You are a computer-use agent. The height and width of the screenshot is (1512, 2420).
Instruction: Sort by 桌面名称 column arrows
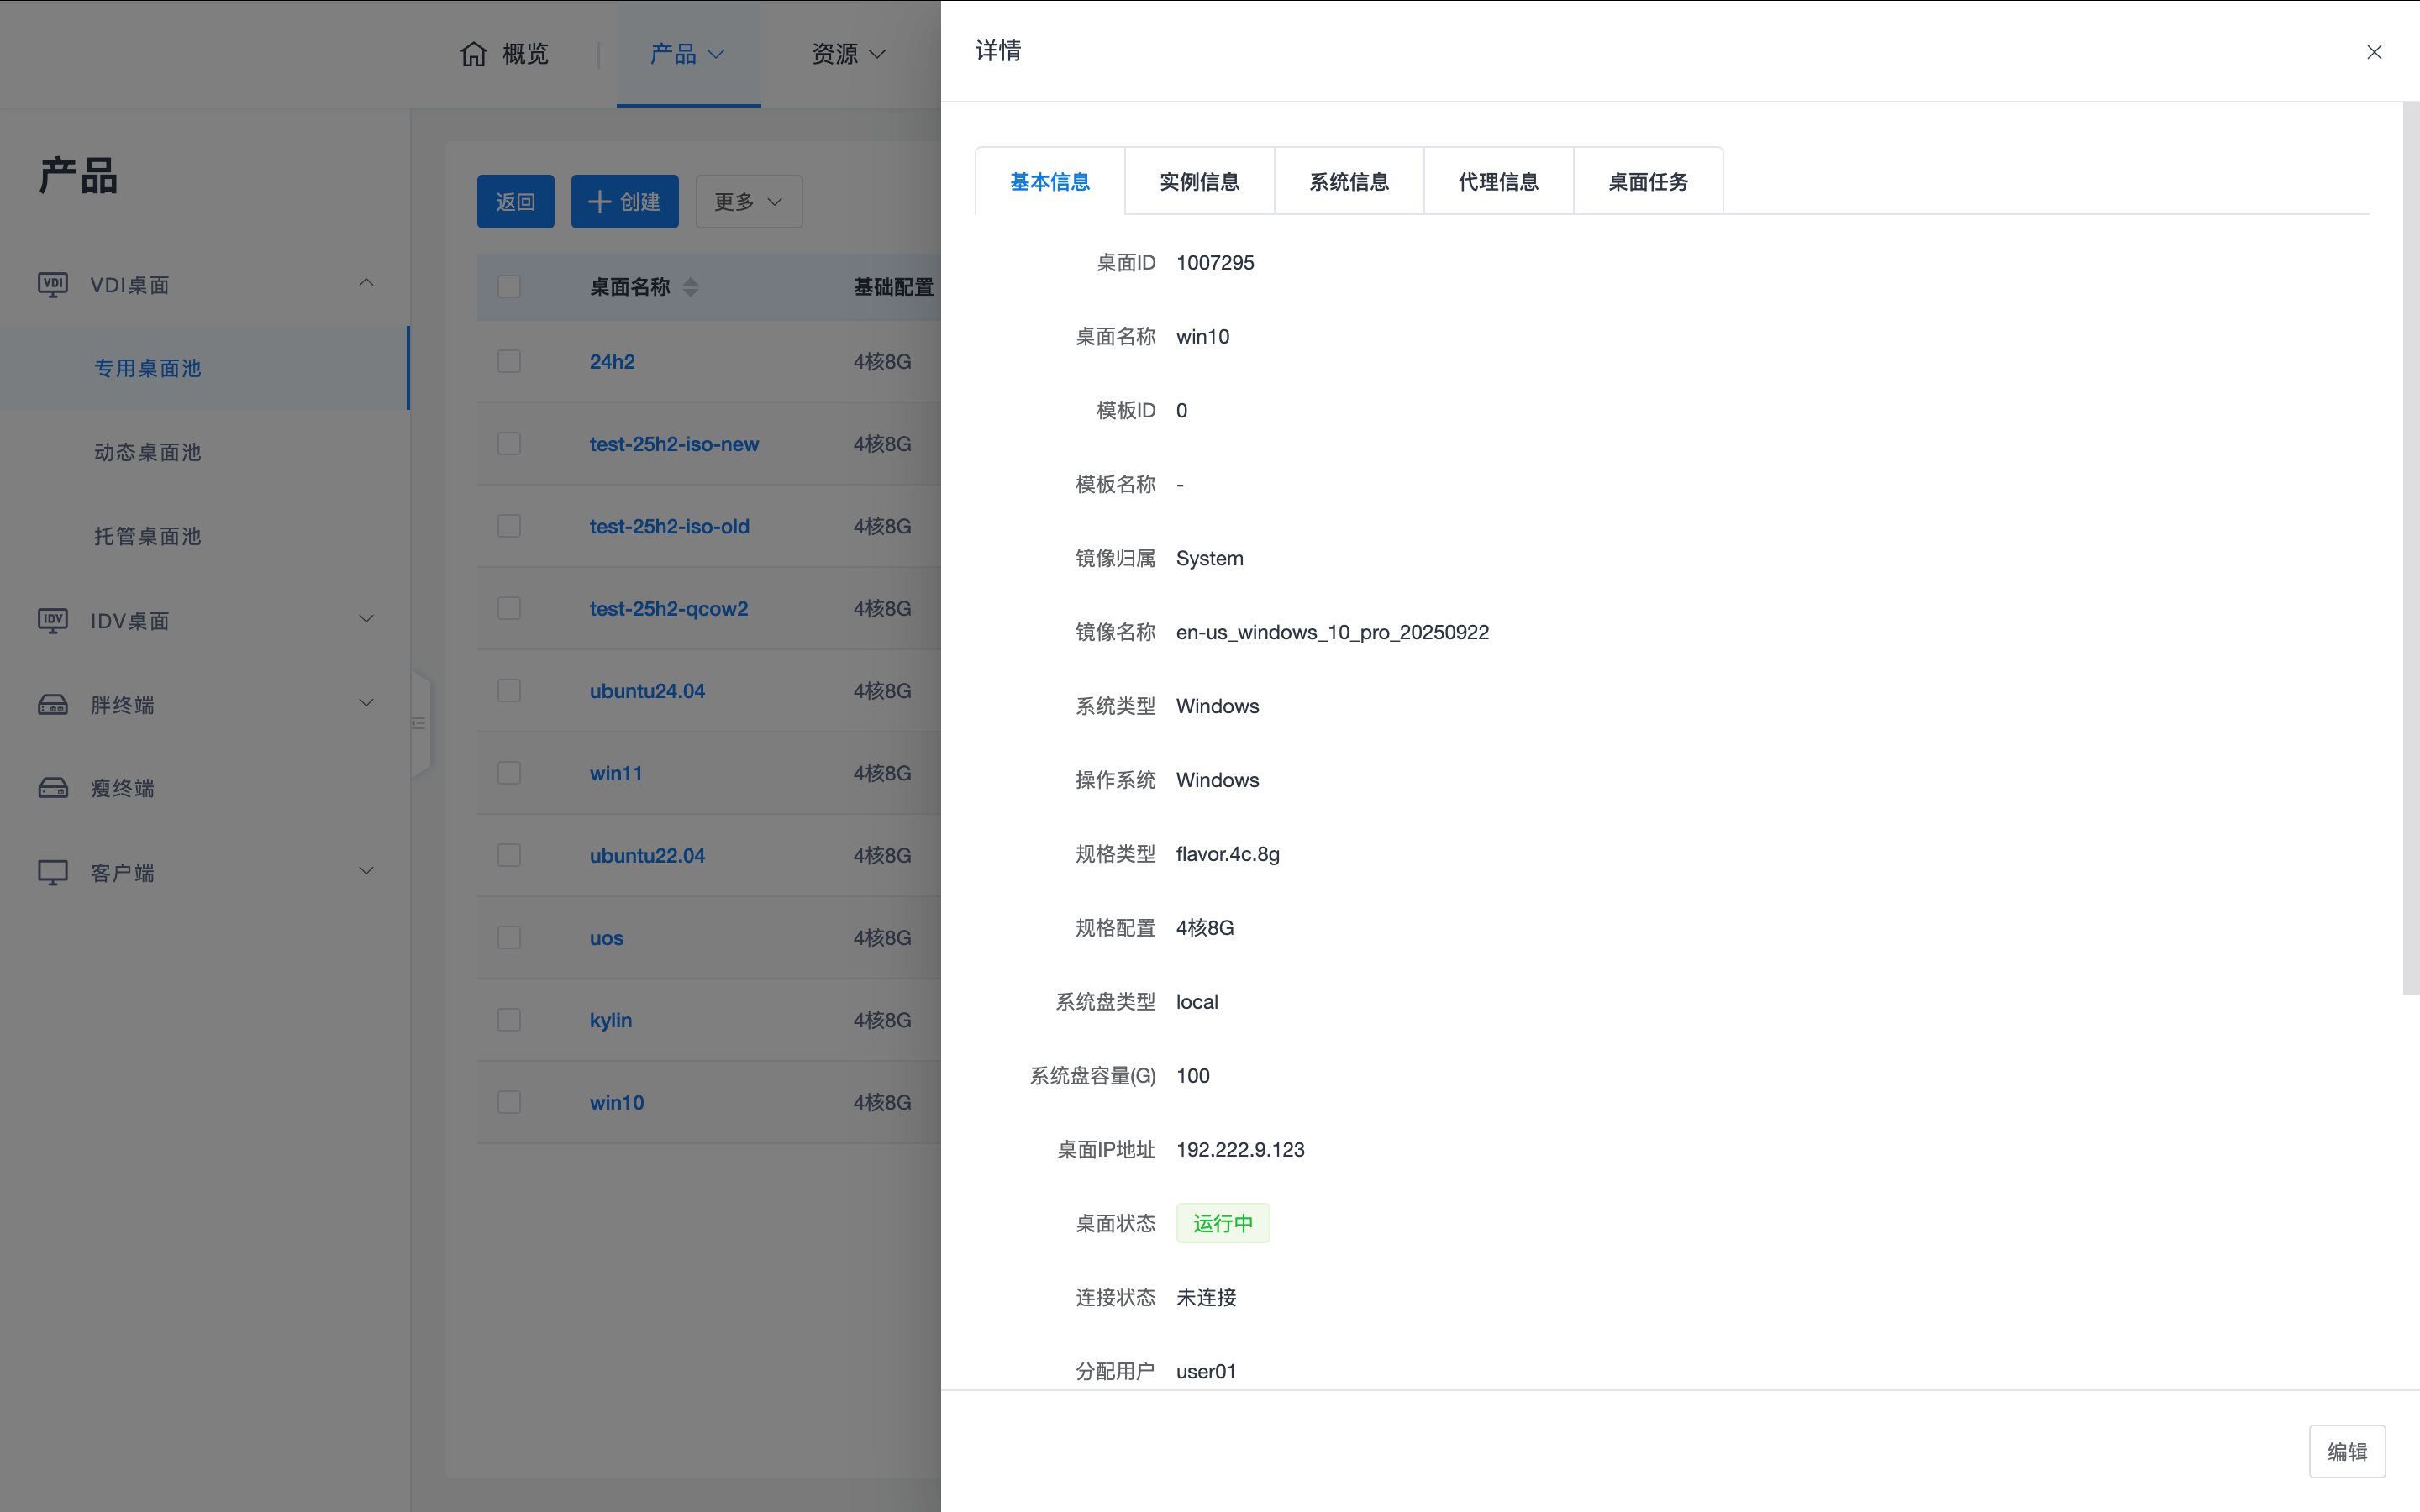point(690,288)
